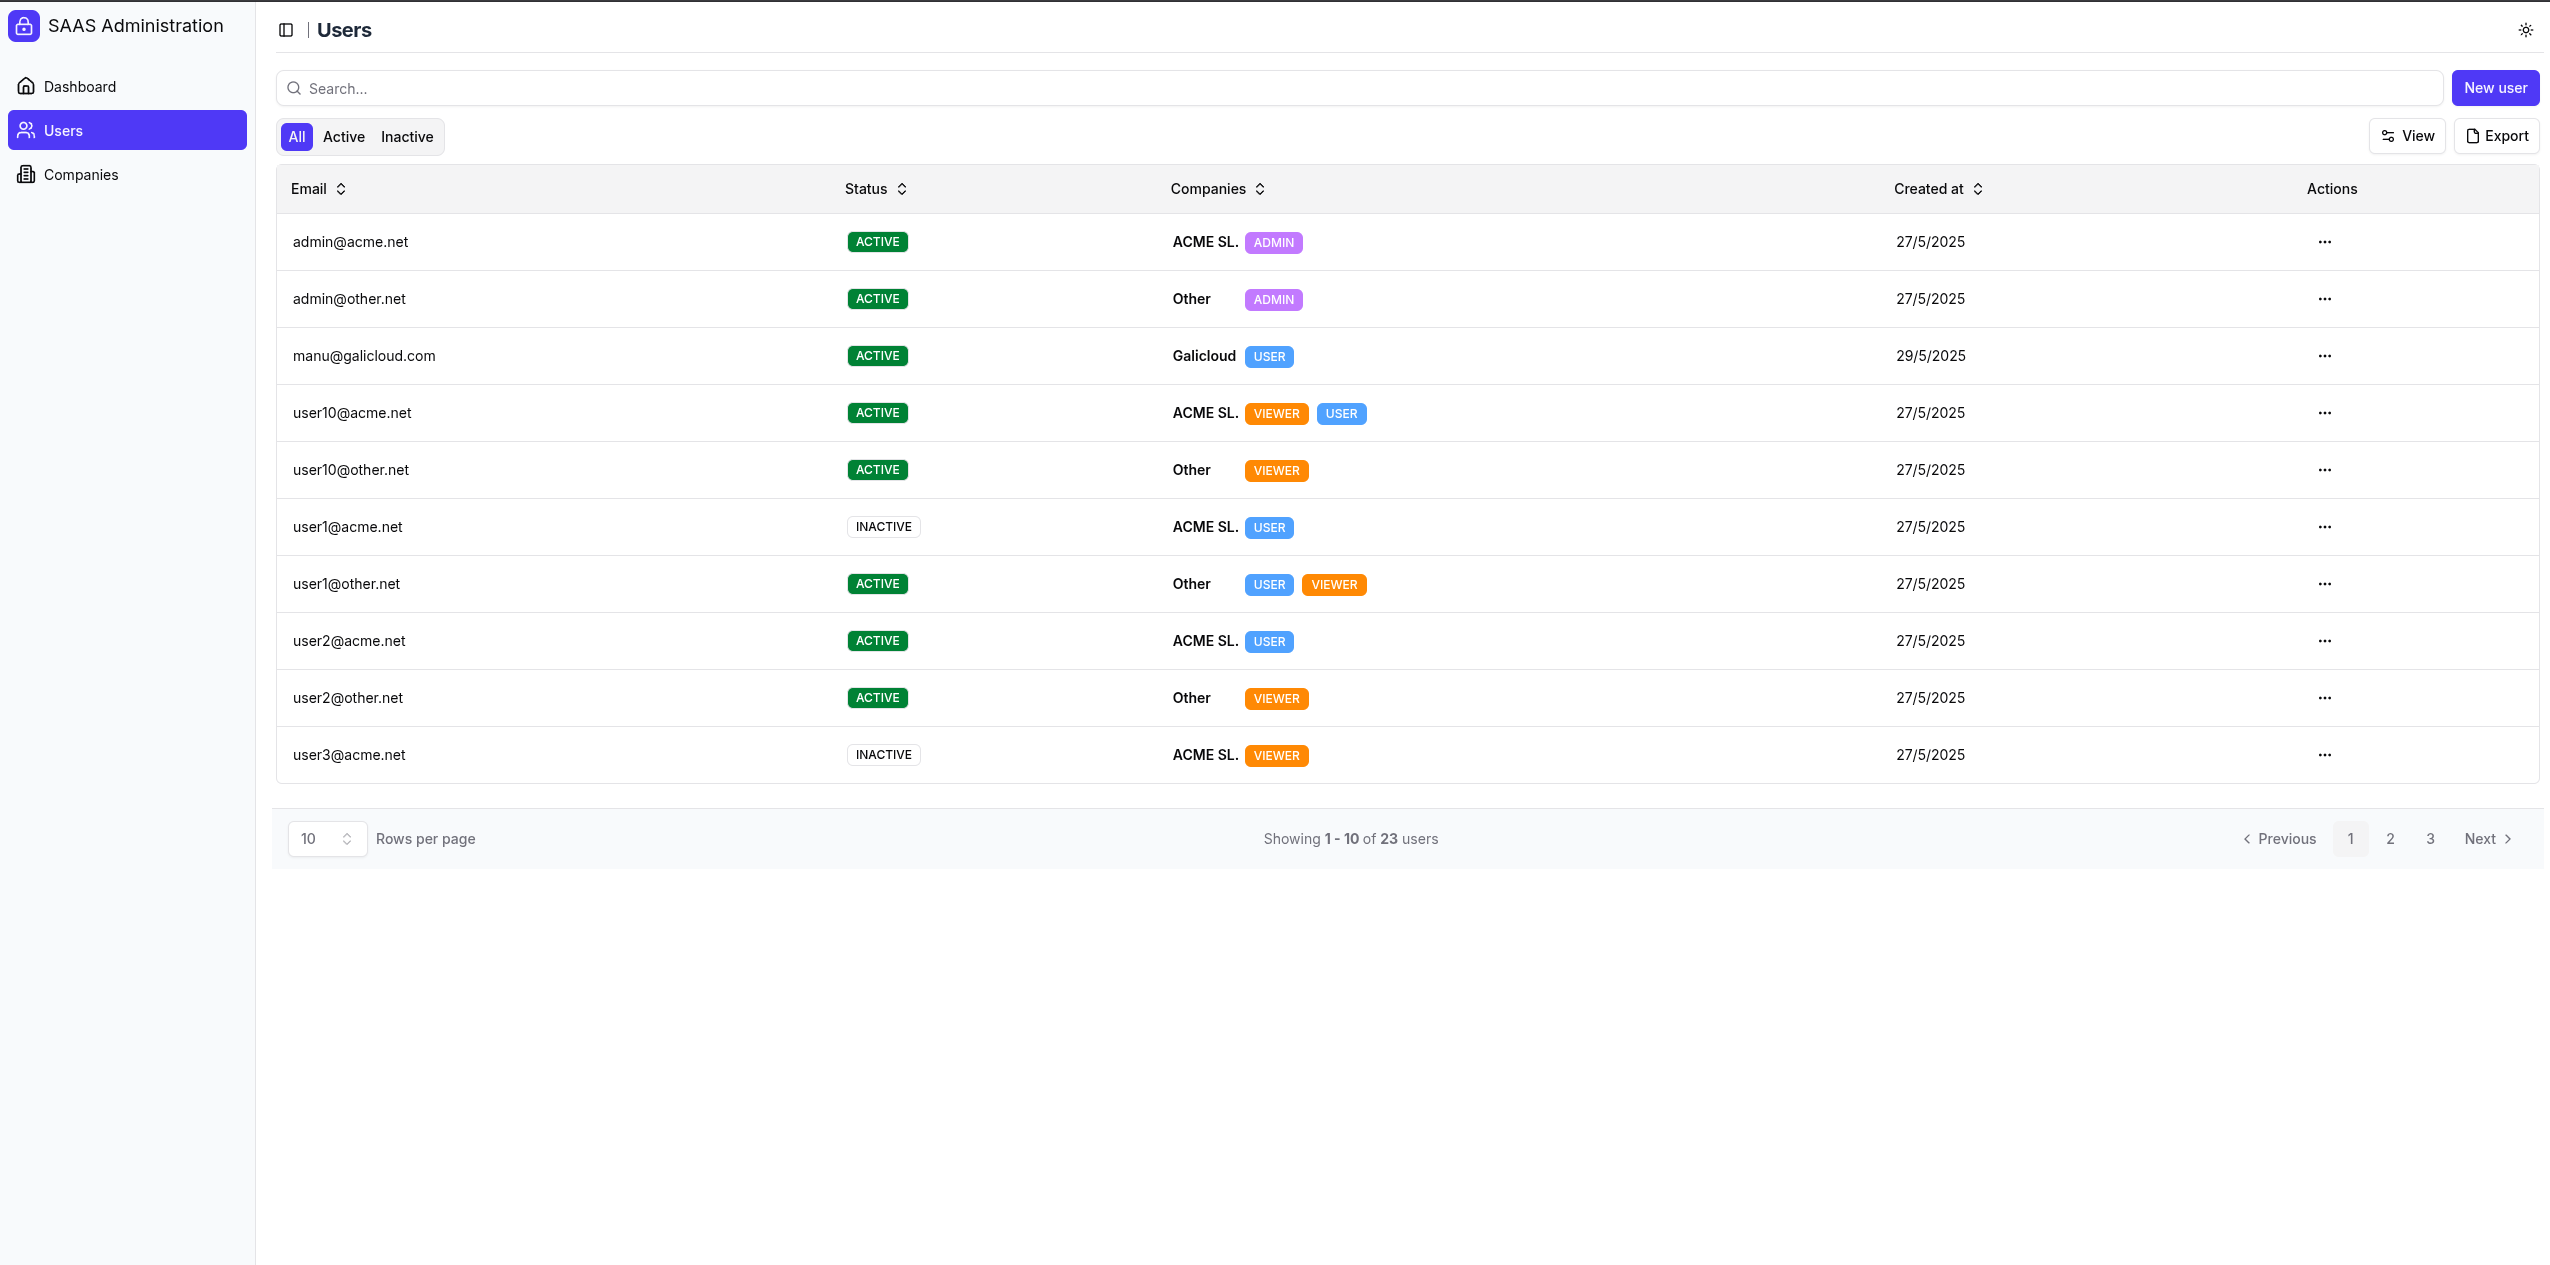
Task: Click the USER badge next to Galicloud
Action: point(1269,357)
